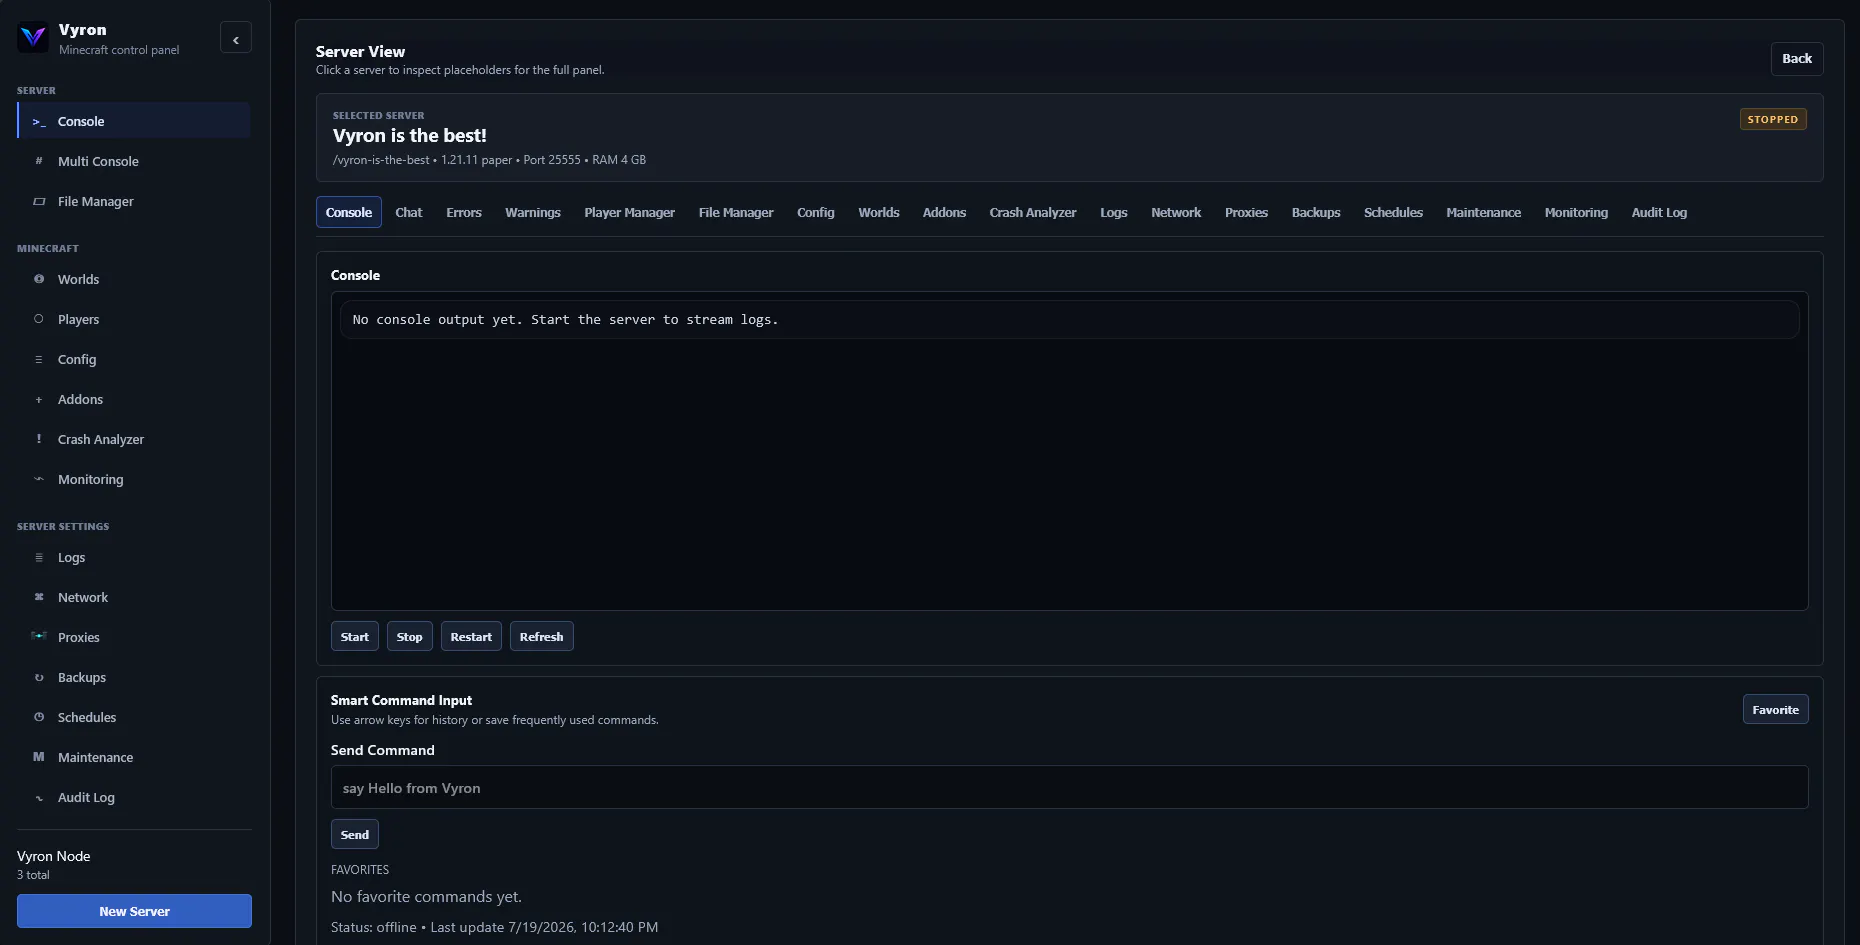Viewport: 1860px width, 945px height.
Task: Open the Logs tab
Action: tap(1114, 212)
